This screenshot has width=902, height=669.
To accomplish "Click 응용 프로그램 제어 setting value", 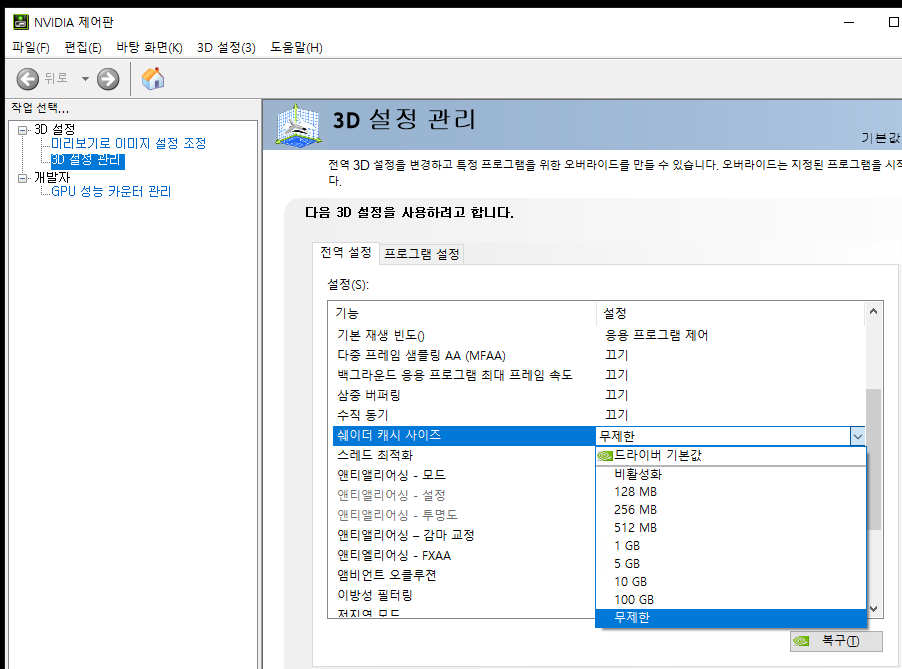I will coord(656,335).
